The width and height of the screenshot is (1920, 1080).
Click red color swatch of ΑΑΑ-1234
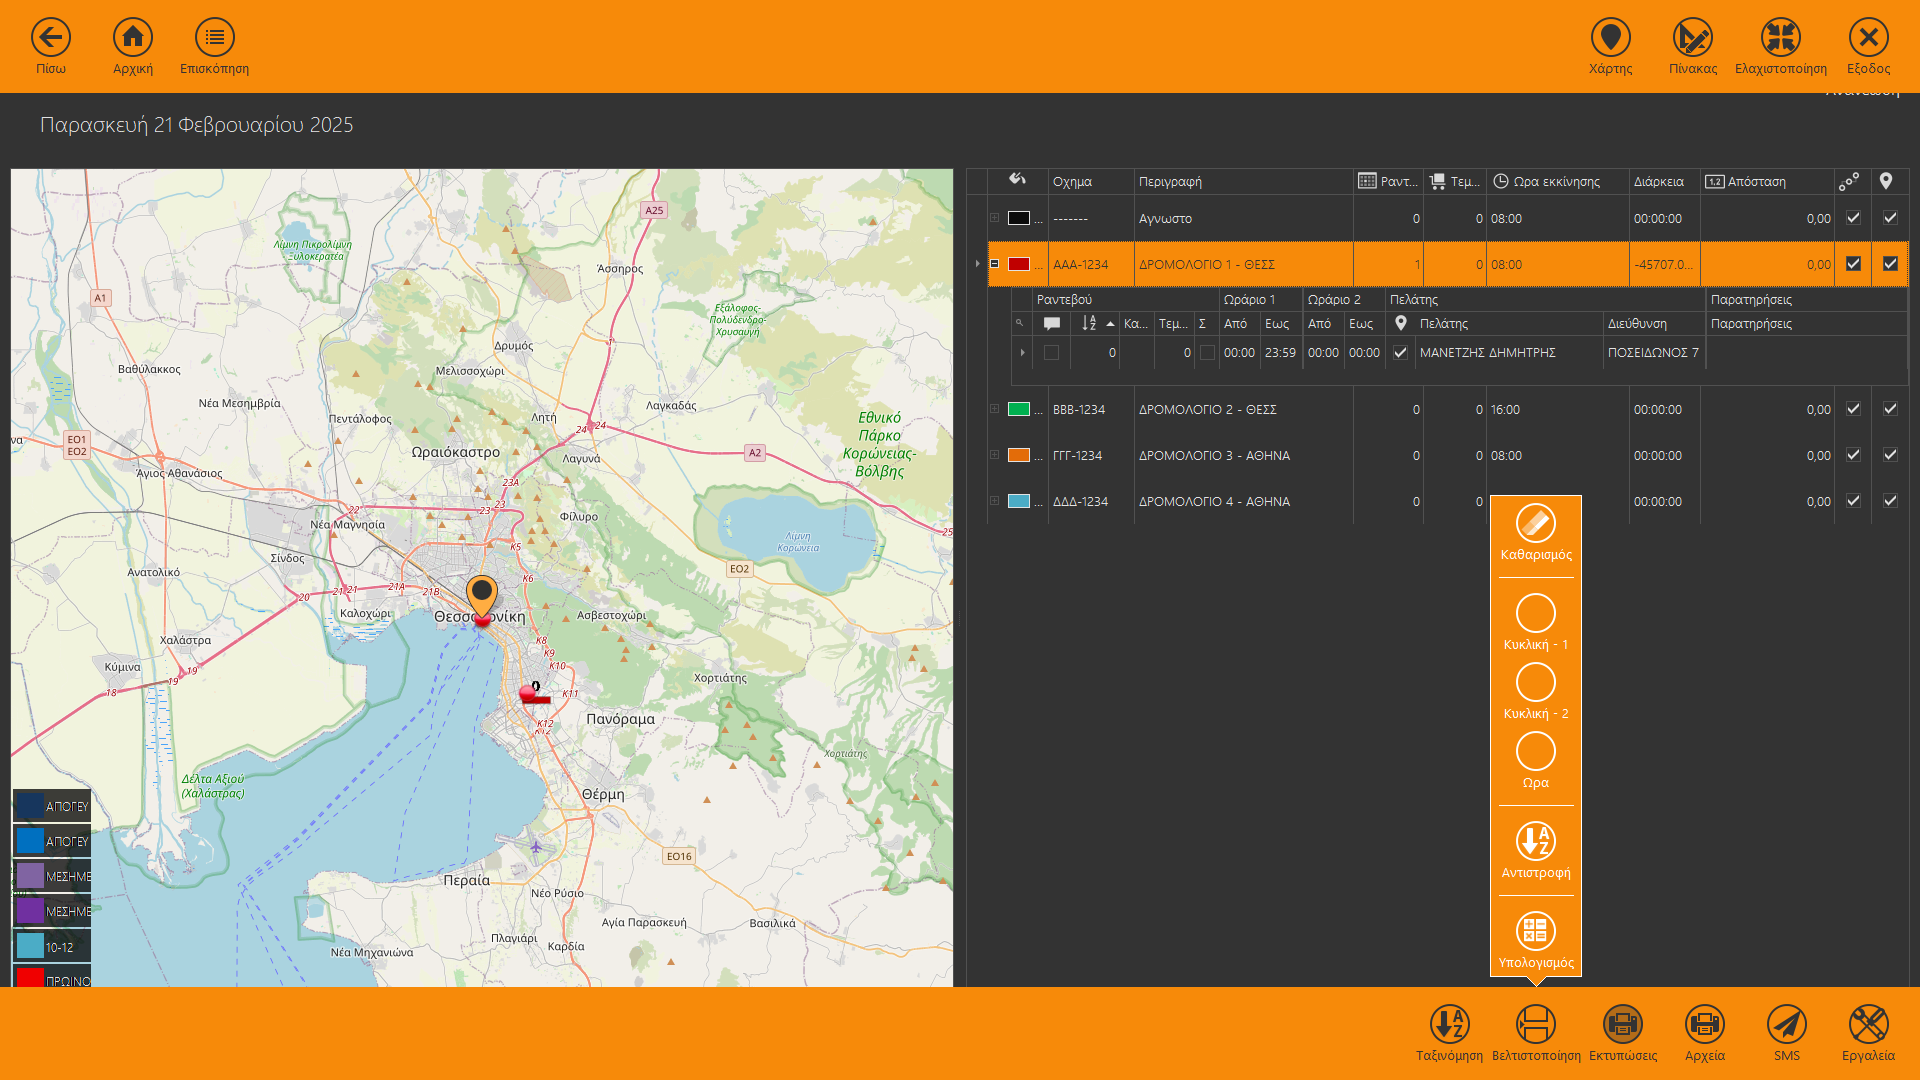pos(1019,264)
